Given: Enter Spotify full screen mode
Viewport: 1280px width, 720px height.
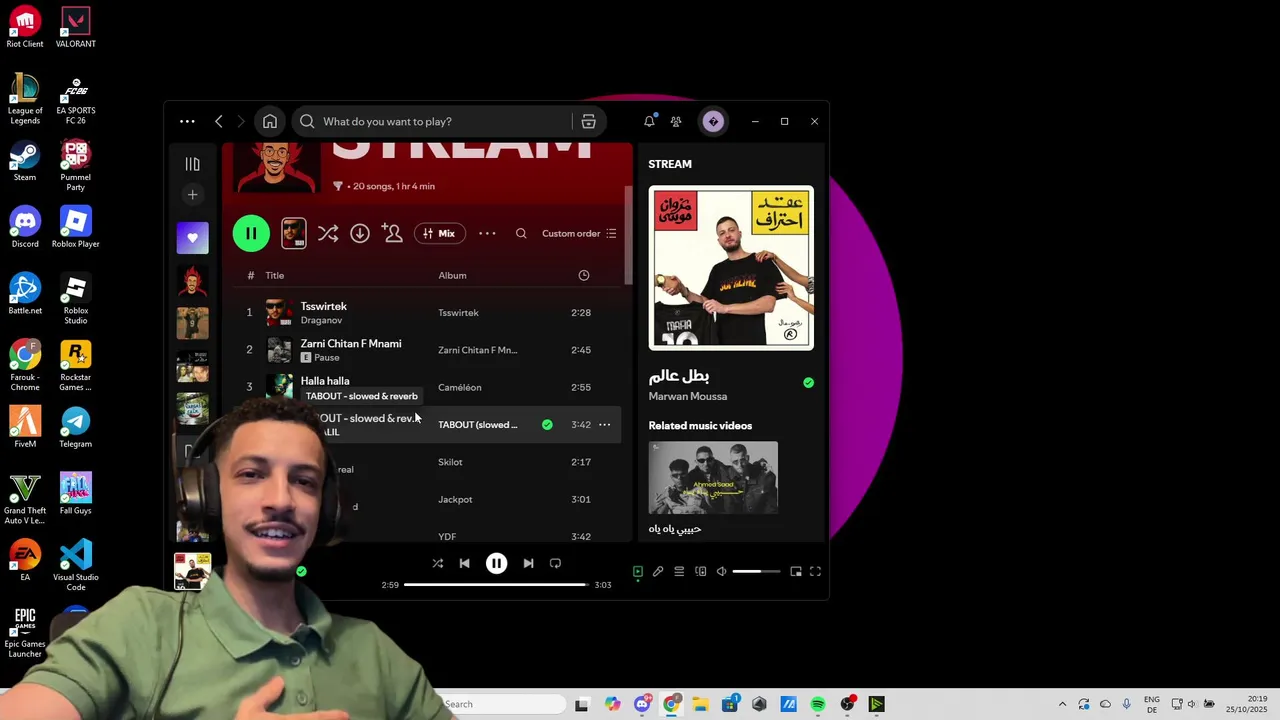Looking at the screenshot, I should pyautogui.click(x=815, y=572).
